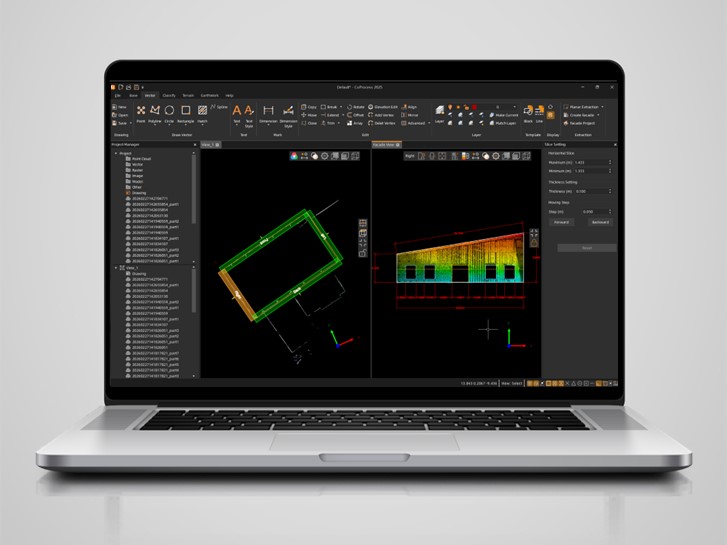This screenshot has width=727, height=545.
Task: Select the Point Cloud folder in Project tree
Action: click(139, 159)
